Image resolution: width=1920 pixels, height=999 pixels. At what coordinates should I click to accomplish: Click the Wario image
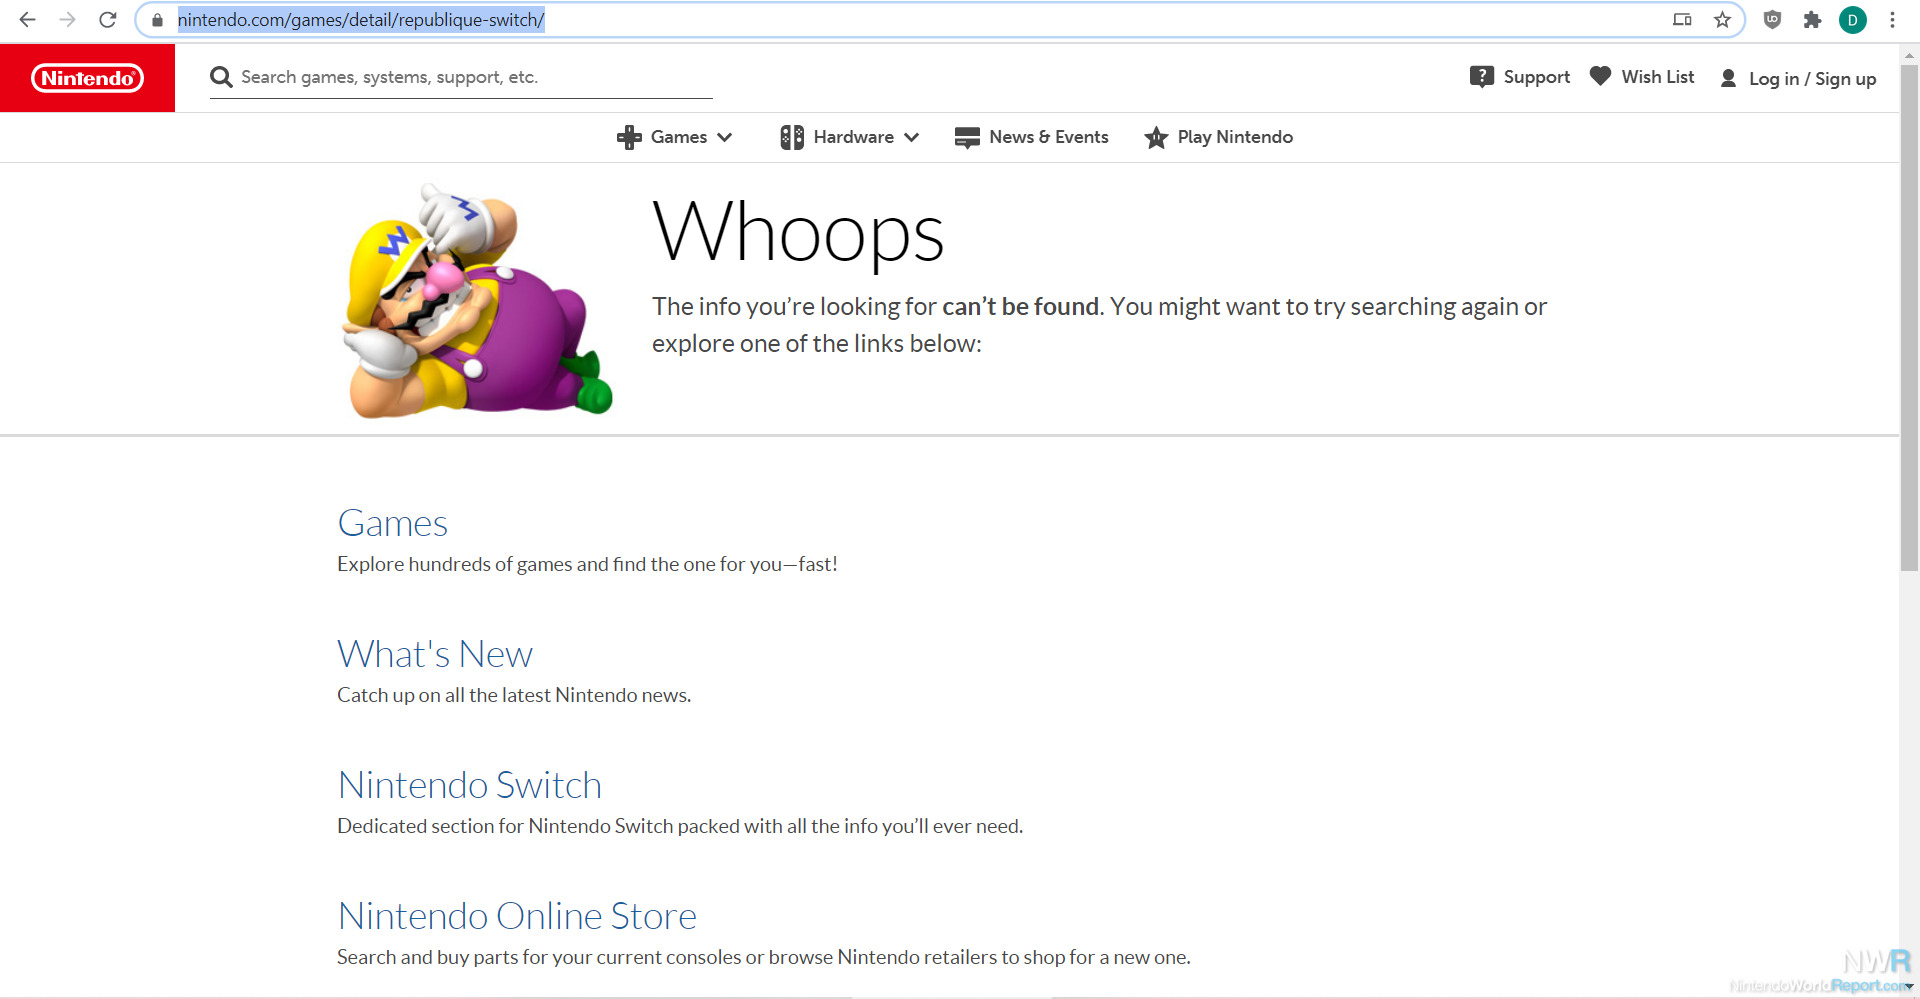pyautogui.click(x=477, y=300)
